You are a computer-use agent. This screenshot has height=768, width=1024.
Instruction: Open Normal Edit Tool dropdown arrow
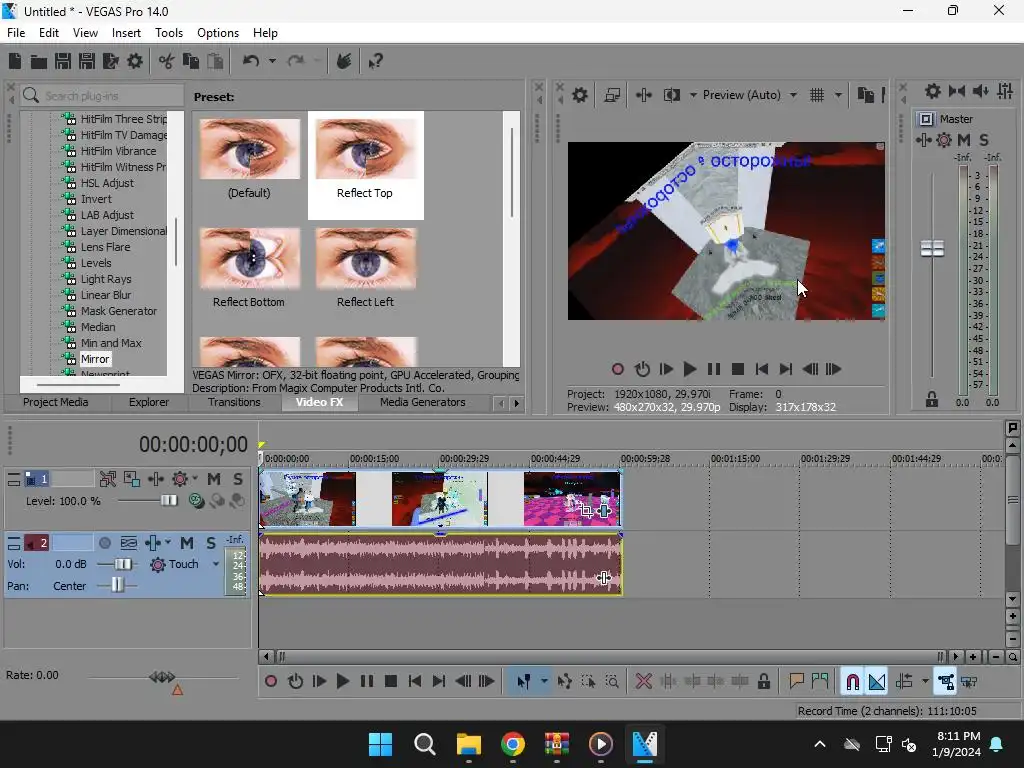coord(544,682)
